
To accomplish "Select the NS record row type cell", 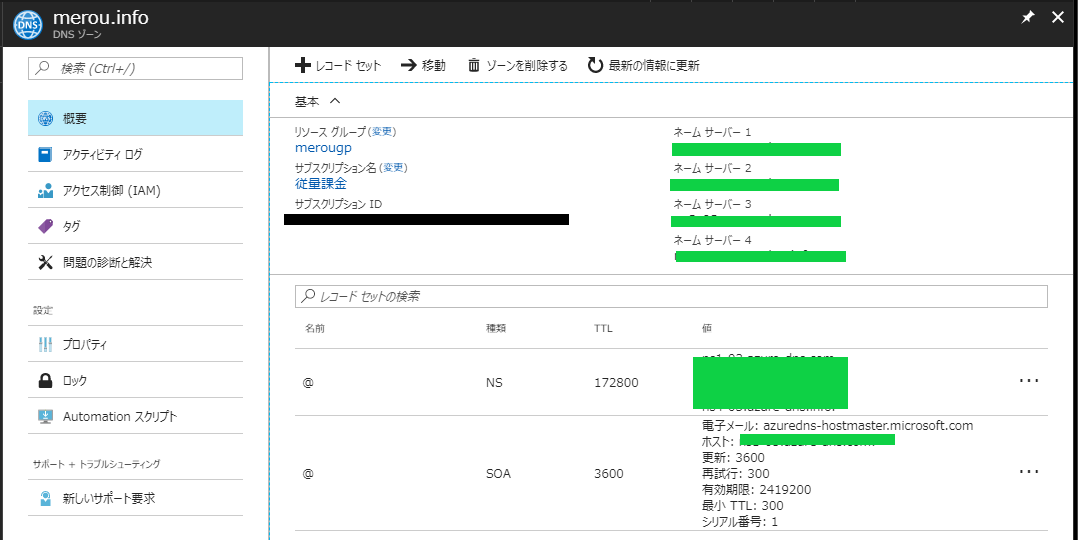I will (x=494, y=382).
